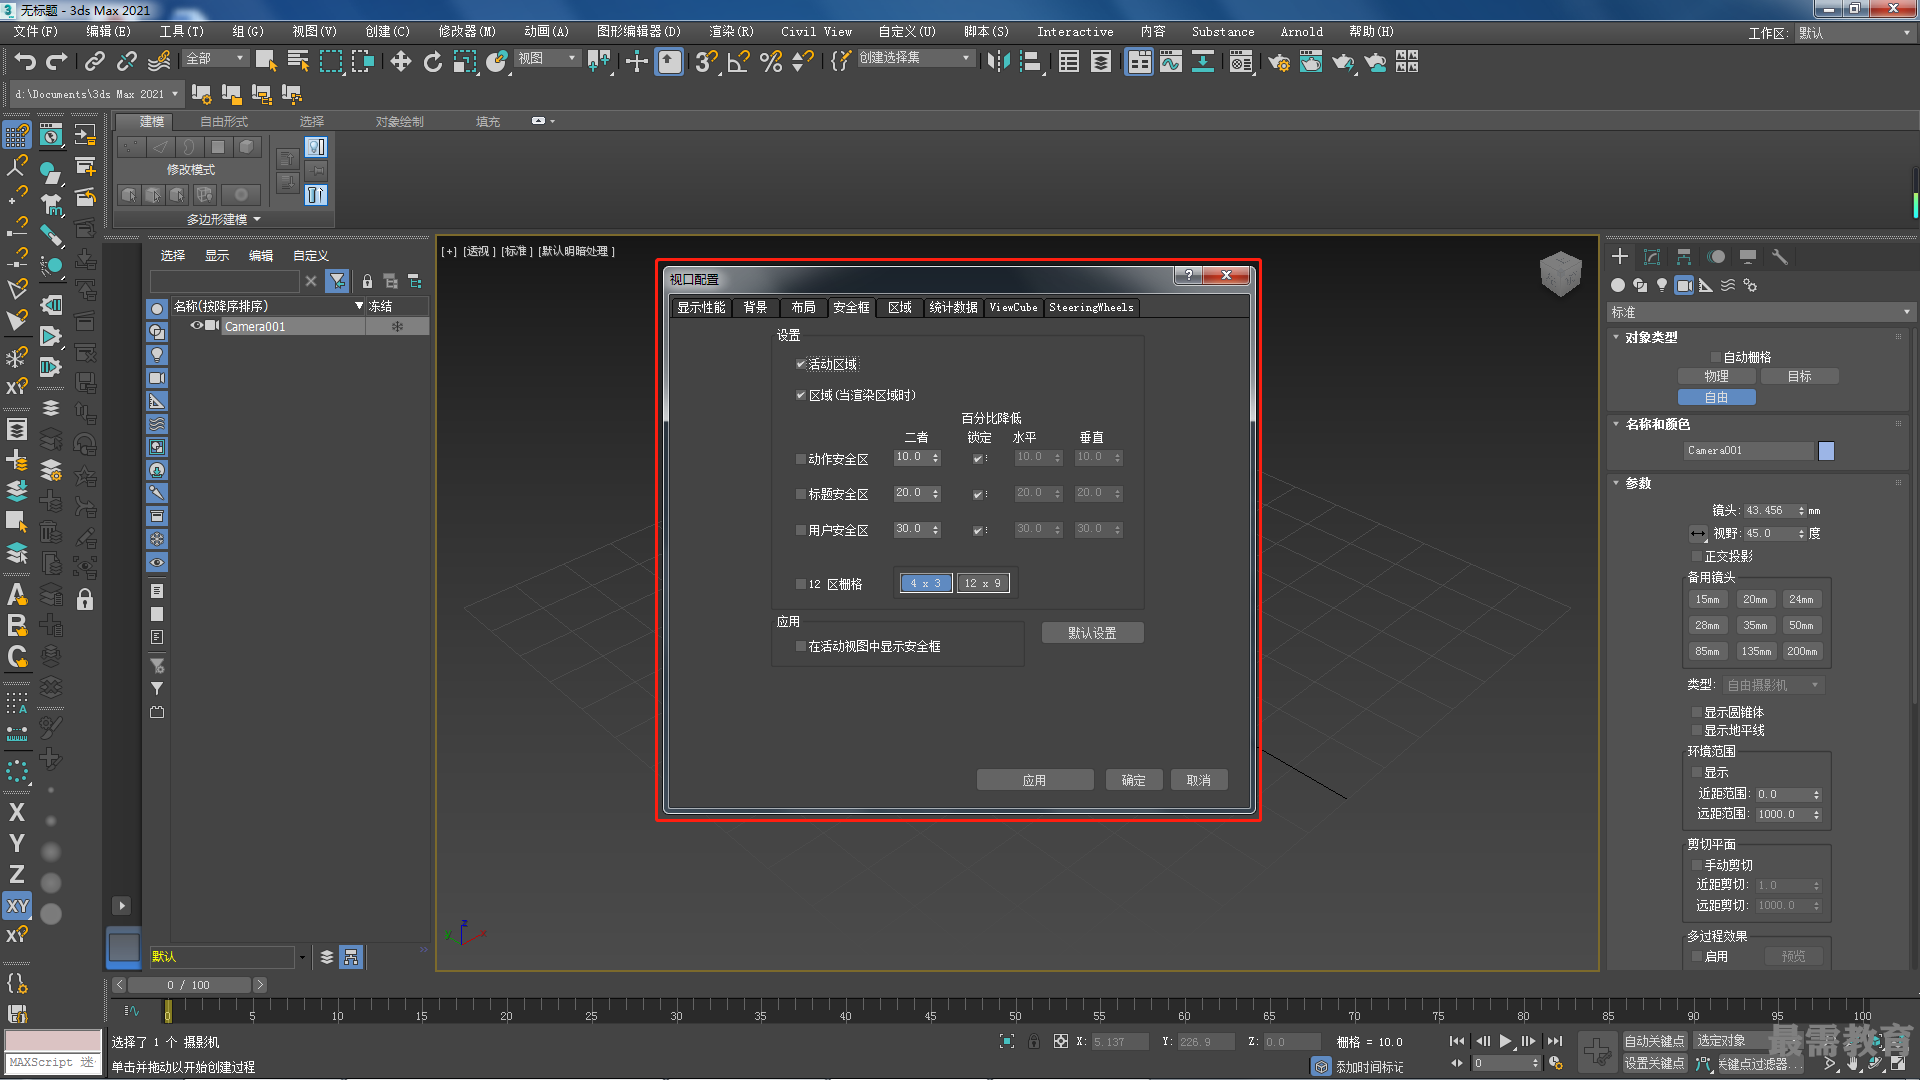Click the XY axis constraint icon
The image size is (1920, 1080).
pyautogui.click(x=17, y=906)
